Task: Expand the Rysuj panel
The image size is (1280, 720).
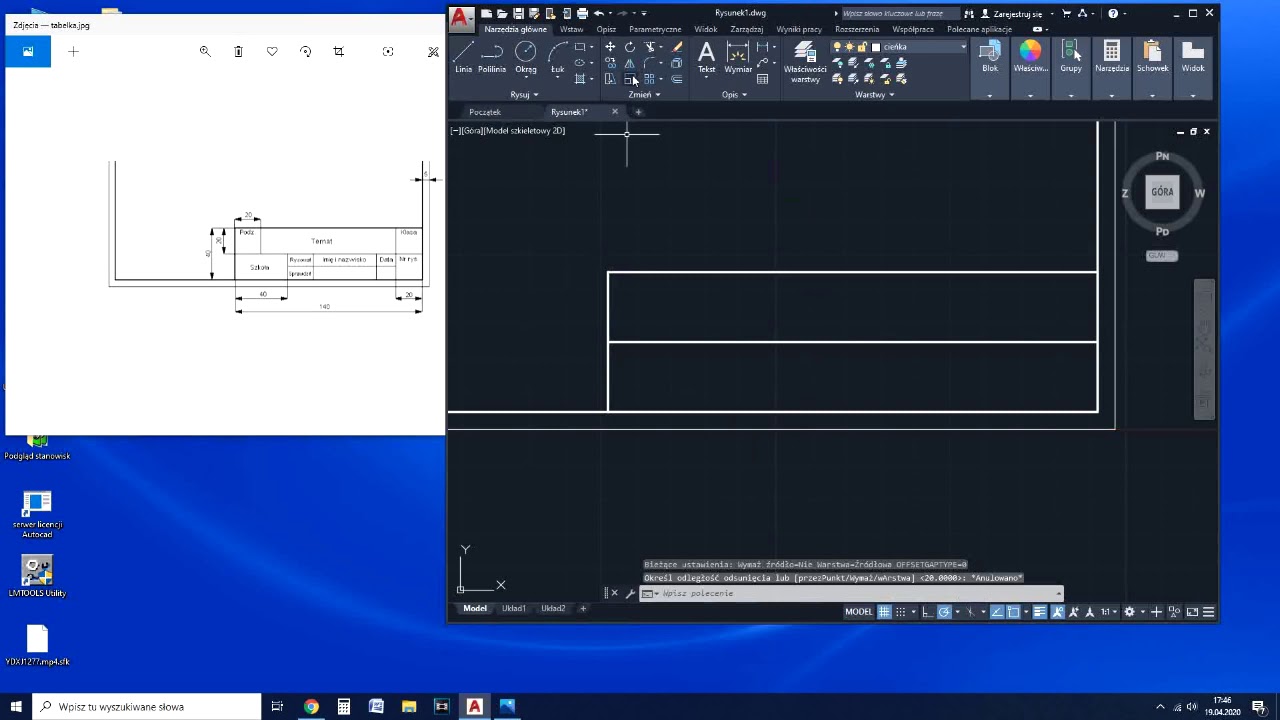Action: click(x=524, y=95)
